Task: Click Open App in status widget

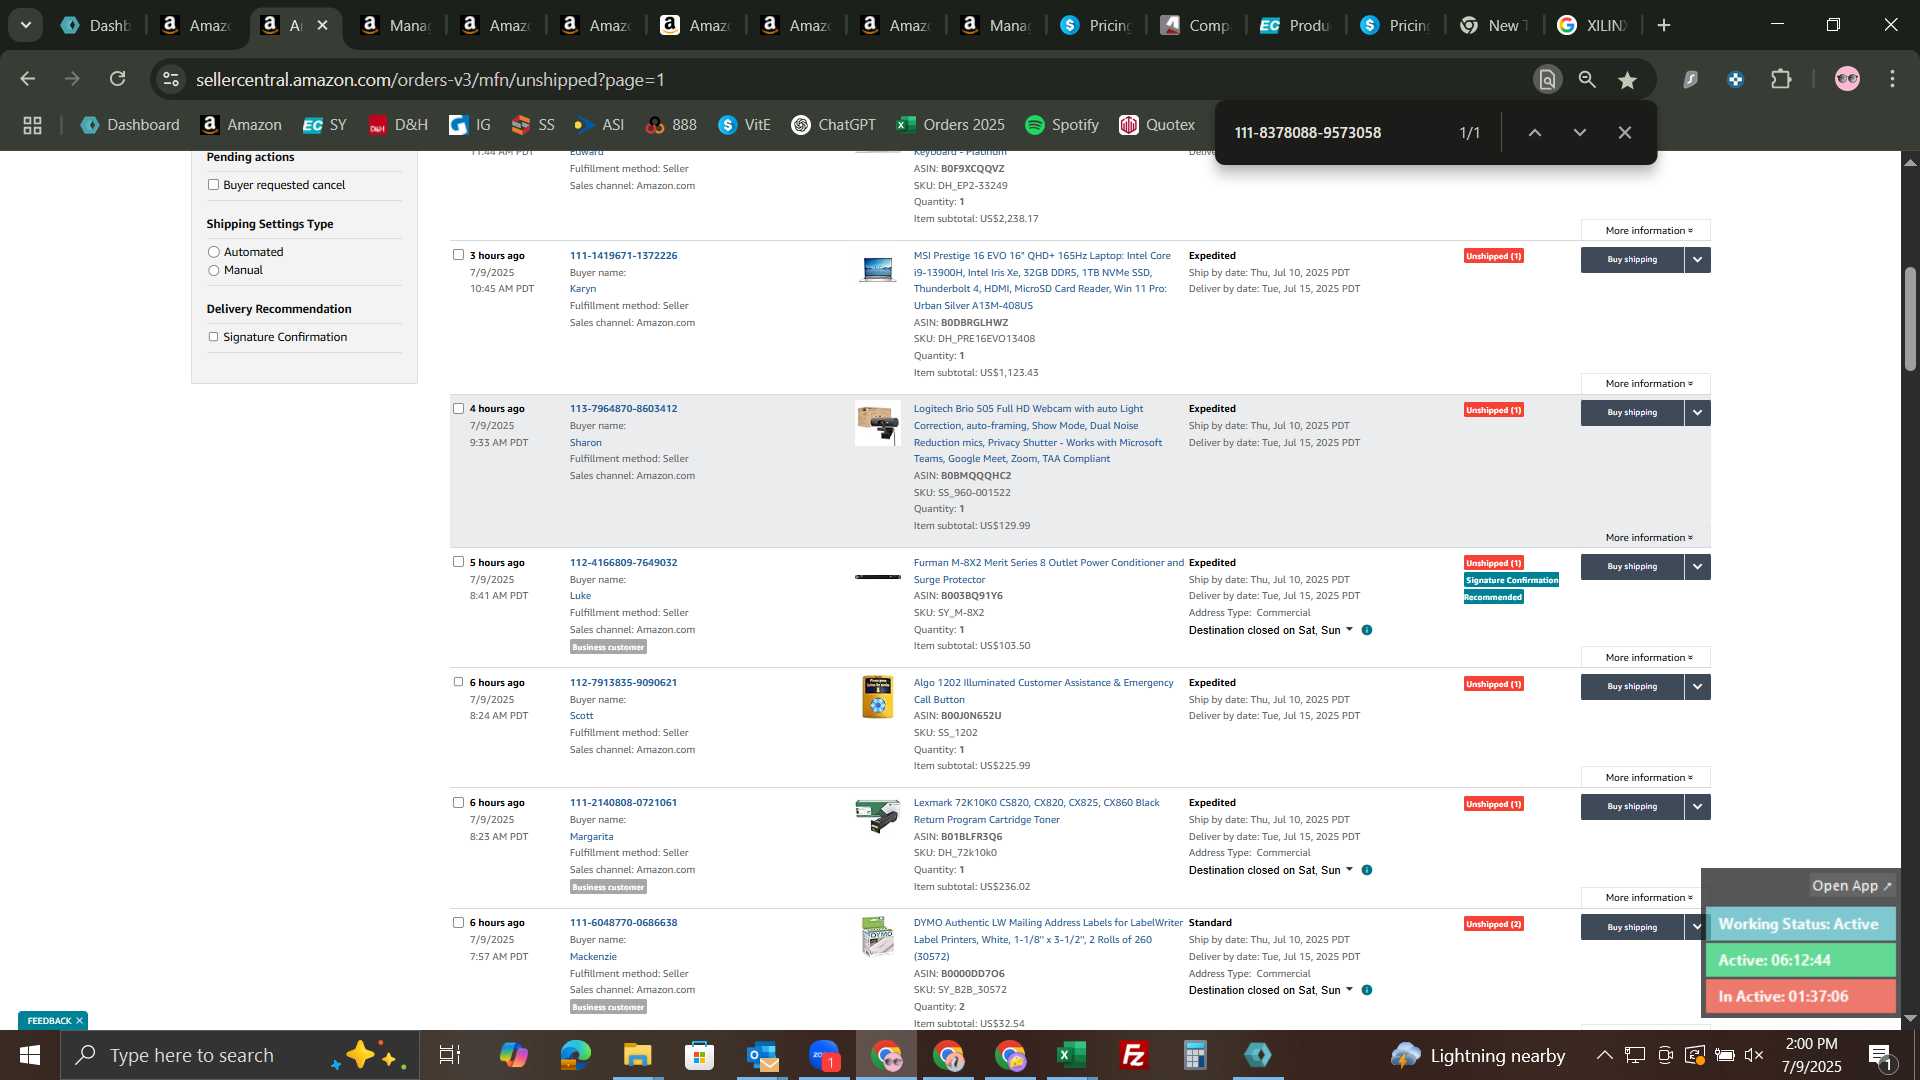Action: [x=1851, y=886]
